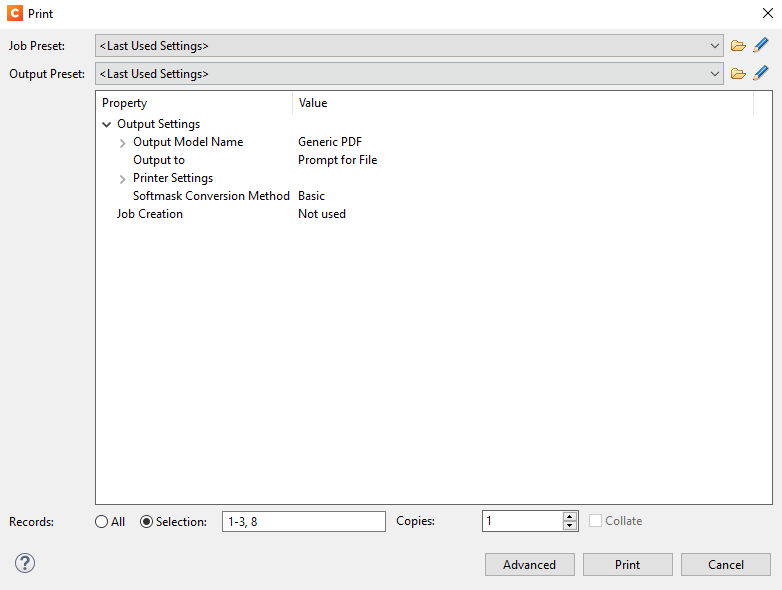Click pencil edit icon for Job Preset
Viewport: 782px width, 590px height.
(761, 45)
